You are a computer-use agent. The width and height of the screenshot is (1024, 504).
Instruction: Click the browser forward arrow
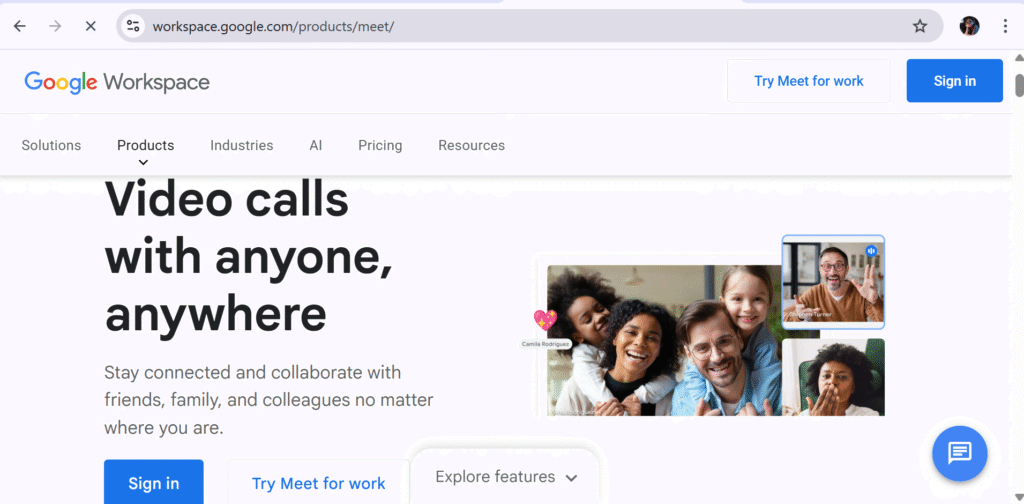(56, 26)
